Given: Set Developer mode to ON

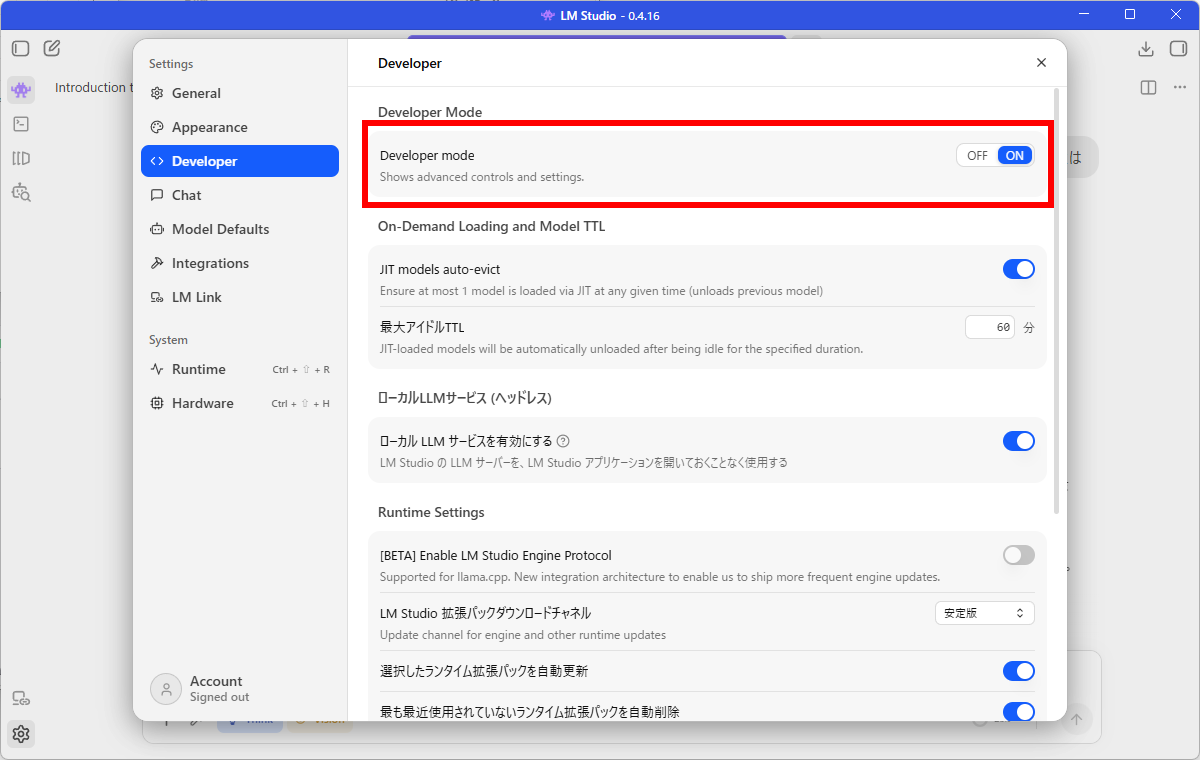Looking at the screenshot, I should (x=1015, y=156).
